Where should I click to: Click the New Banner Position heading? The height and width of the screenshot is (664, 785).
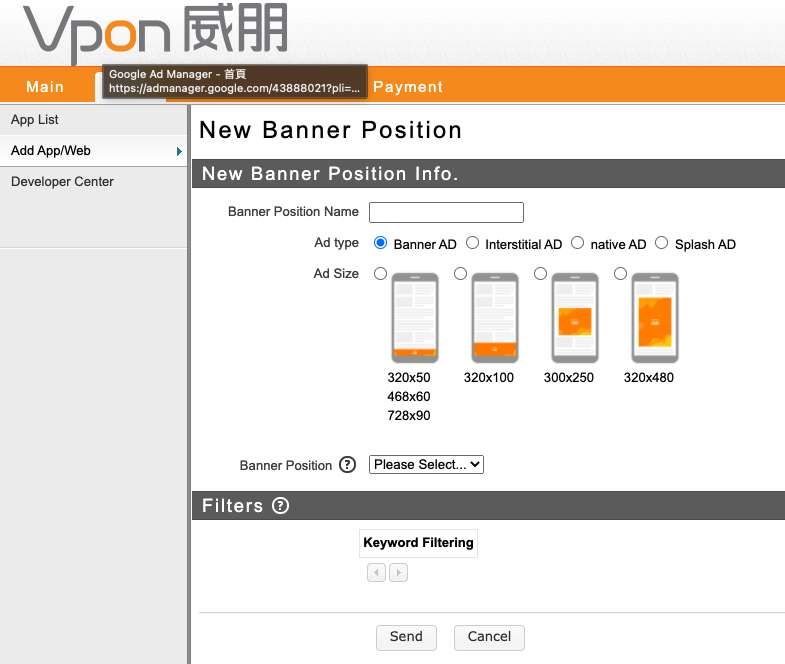(x=330, y=130)
